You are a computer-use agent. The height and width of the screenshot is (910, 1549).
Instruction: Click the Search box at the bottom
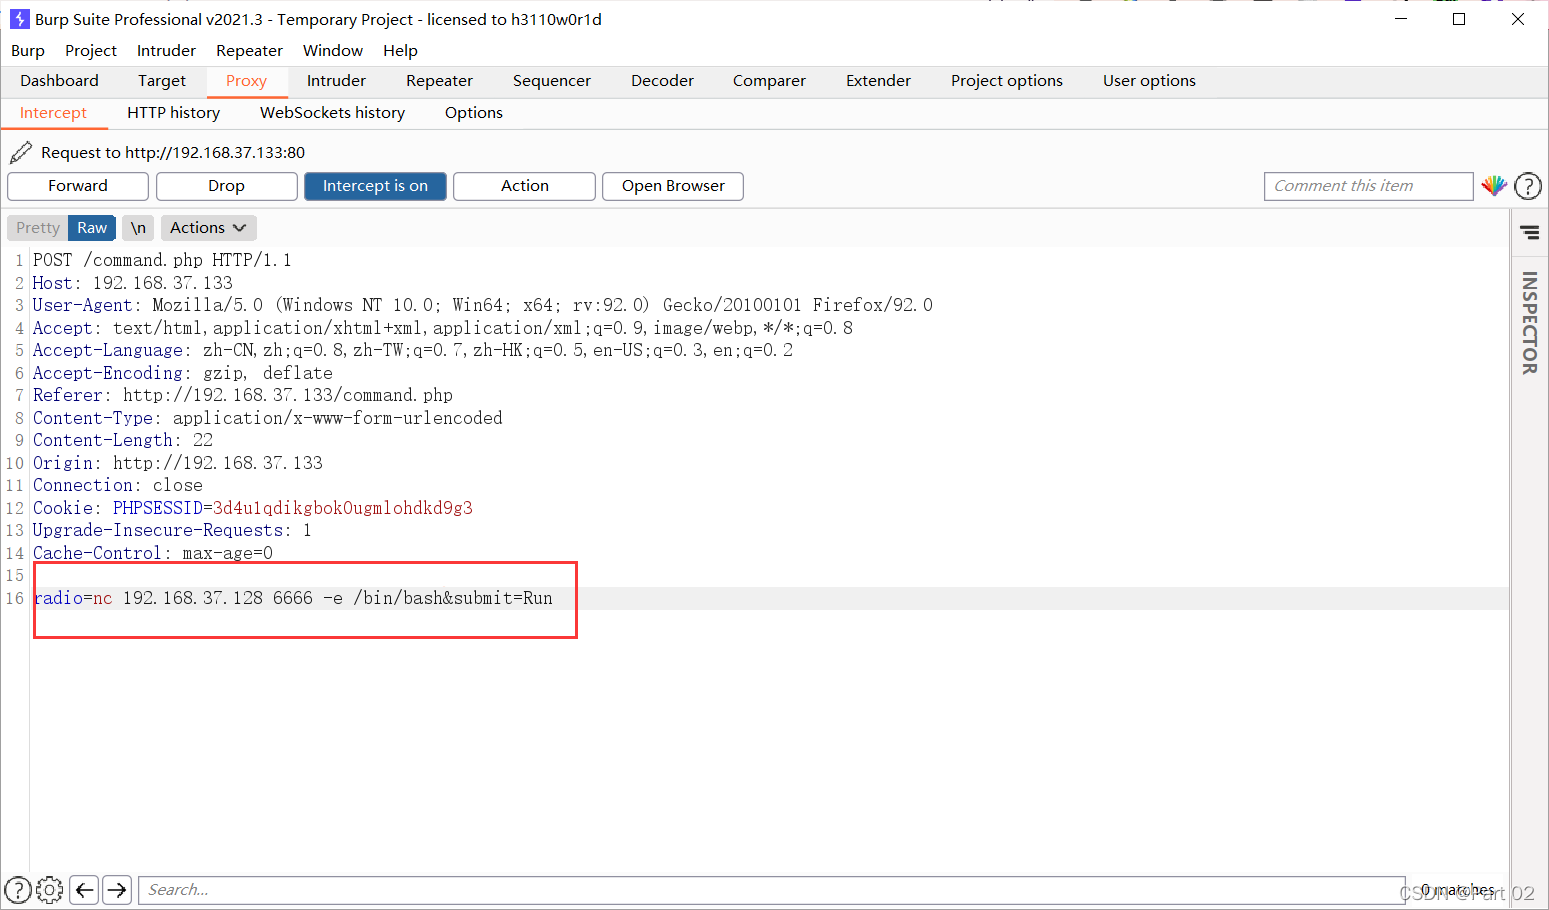click(770, 889)
